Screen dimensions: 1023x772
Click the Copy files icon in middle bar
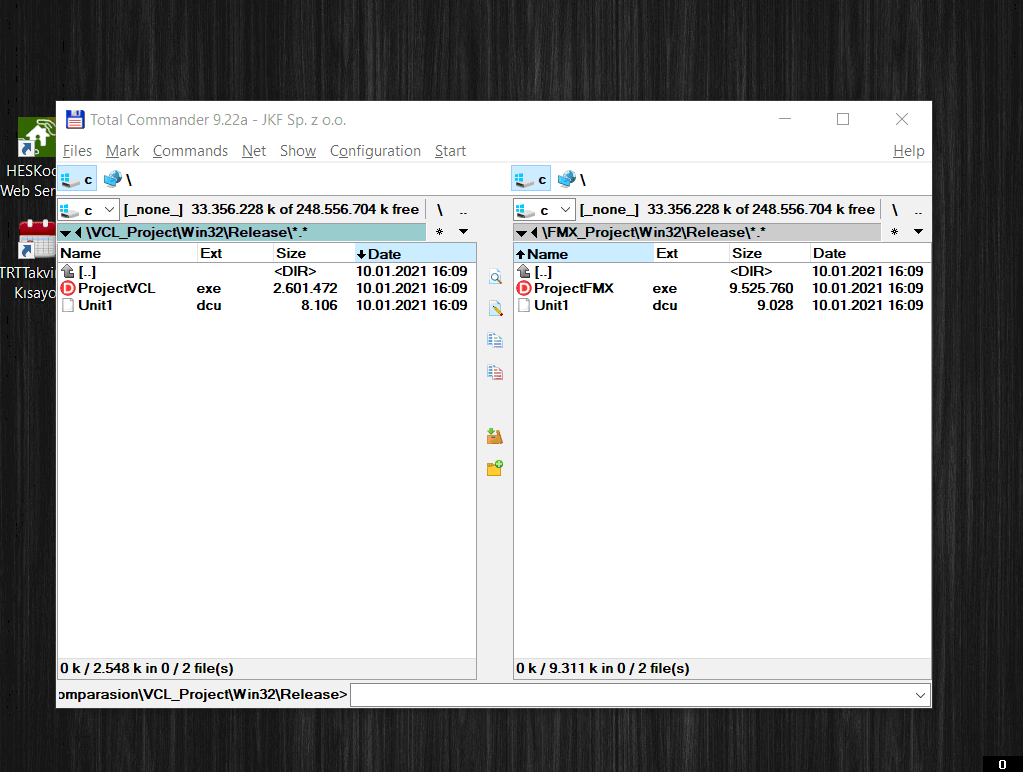(x=495, y=340)
